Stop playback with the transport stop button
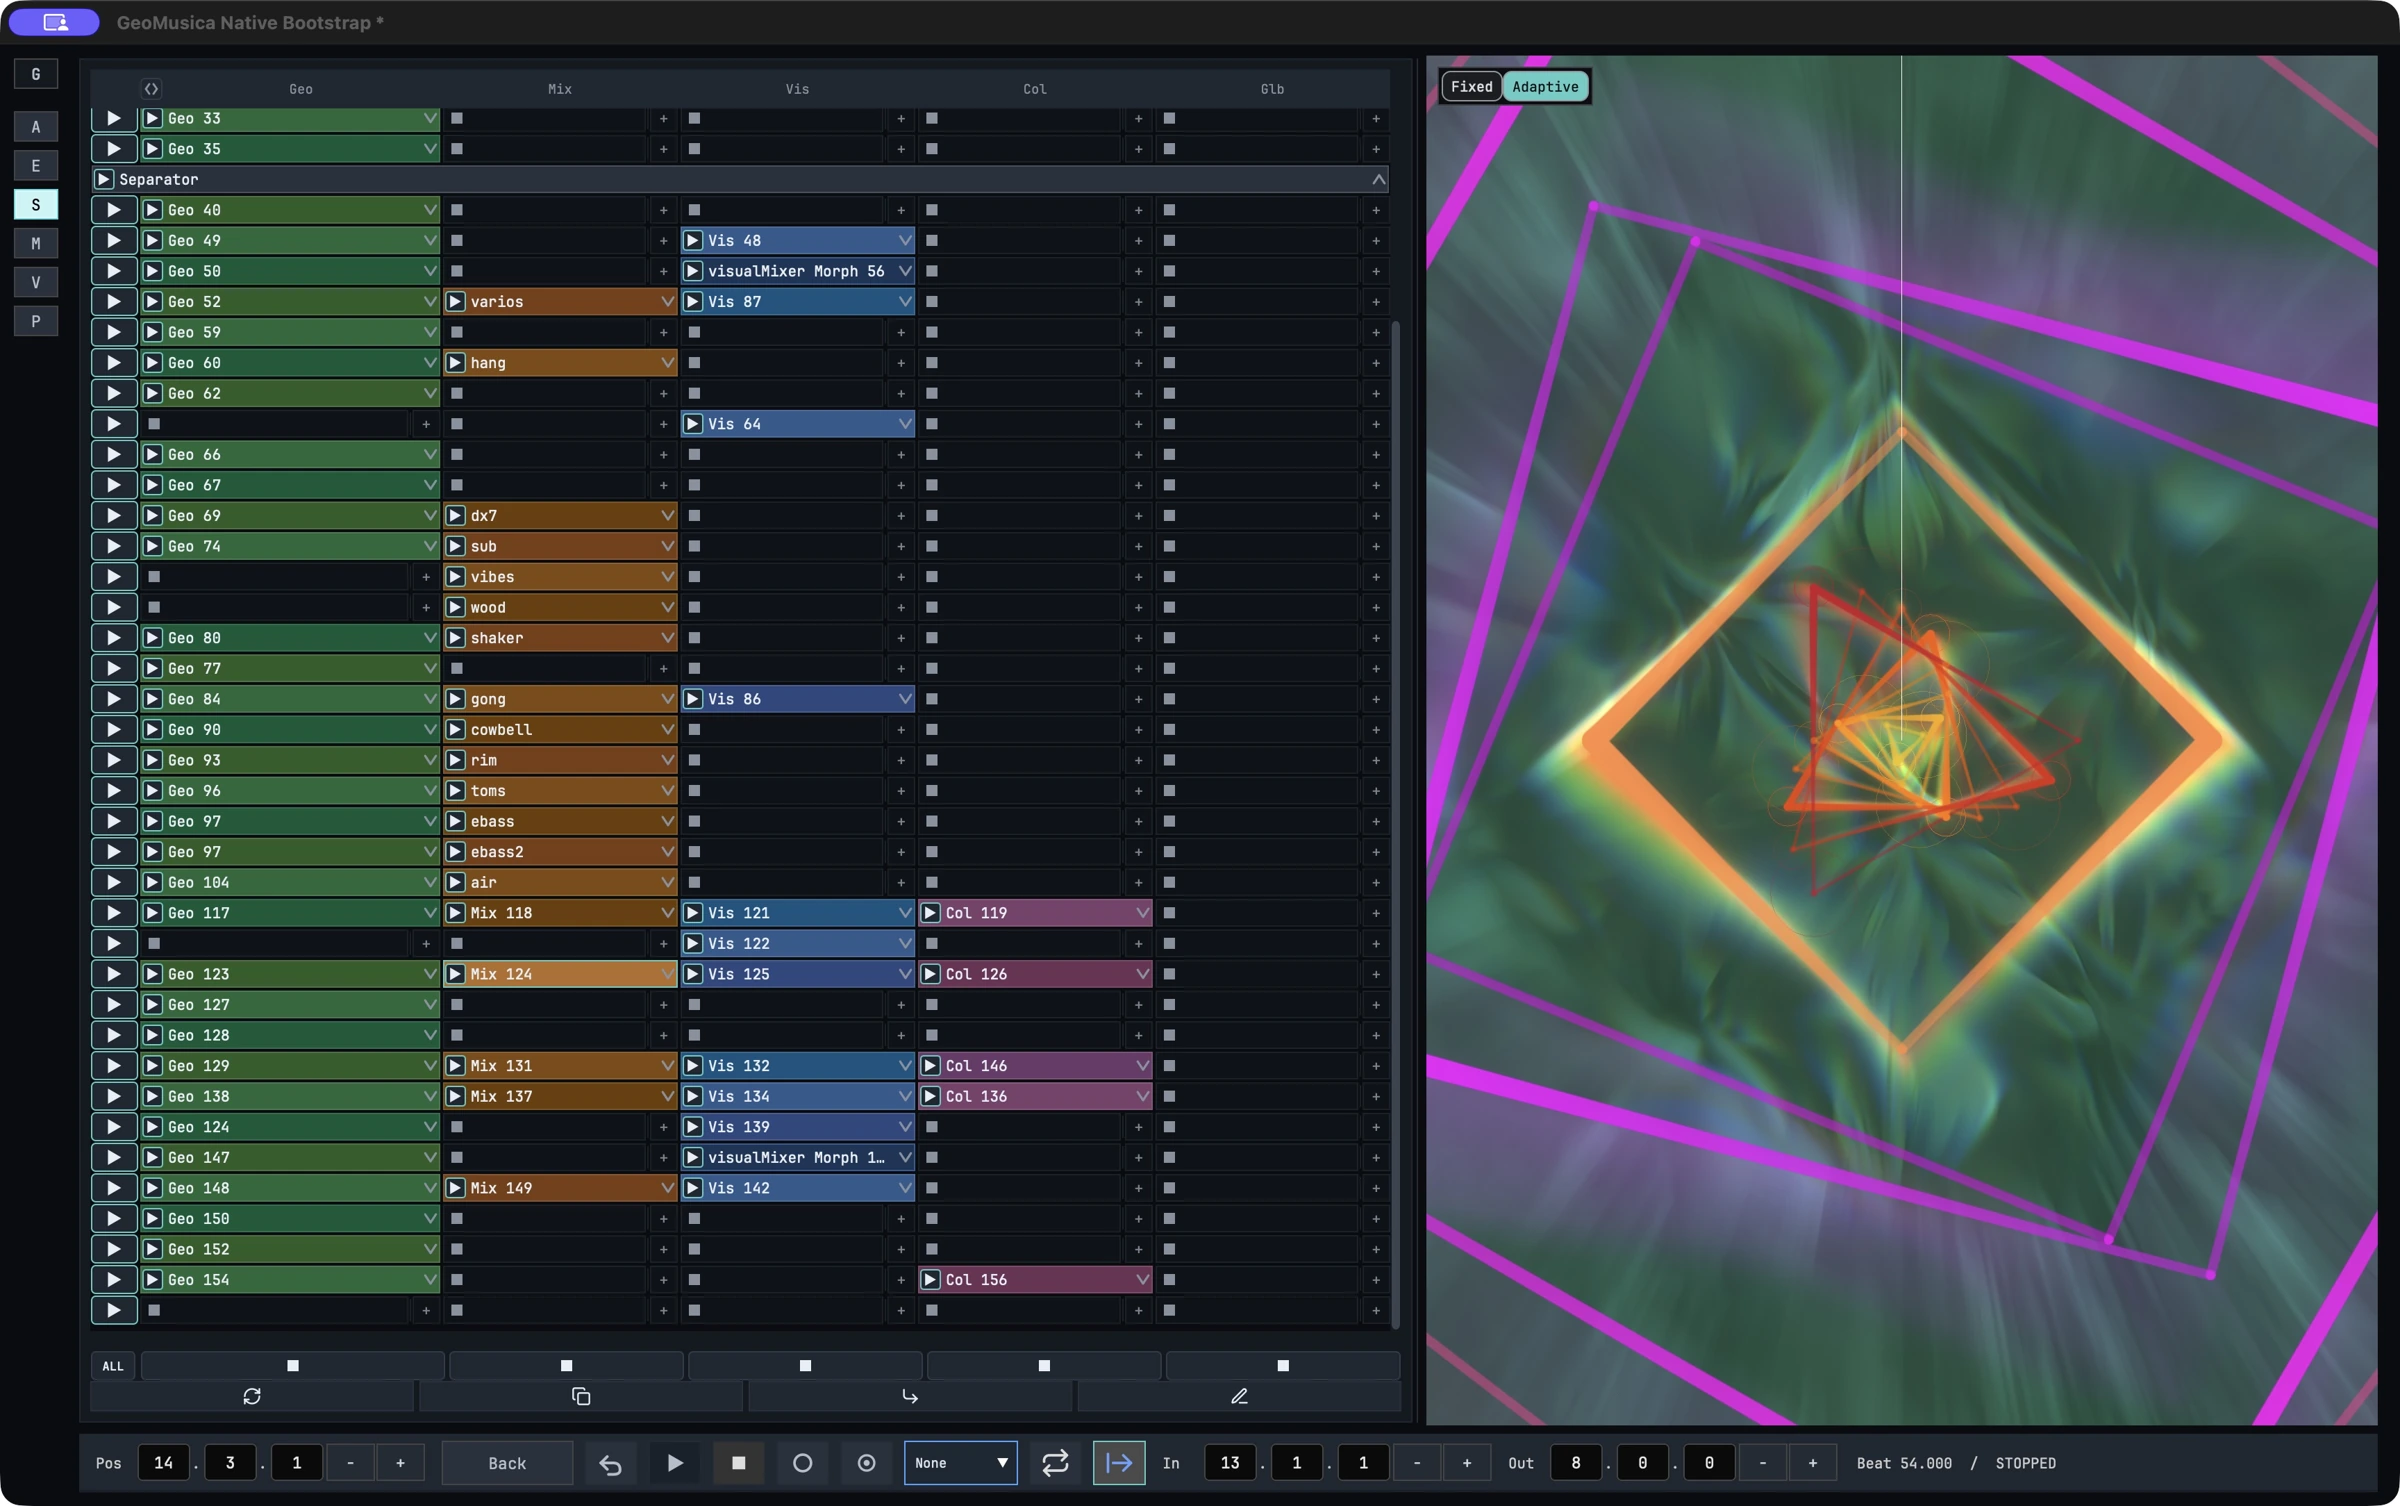The image size is (2400, 1506). coord(739,1463)
